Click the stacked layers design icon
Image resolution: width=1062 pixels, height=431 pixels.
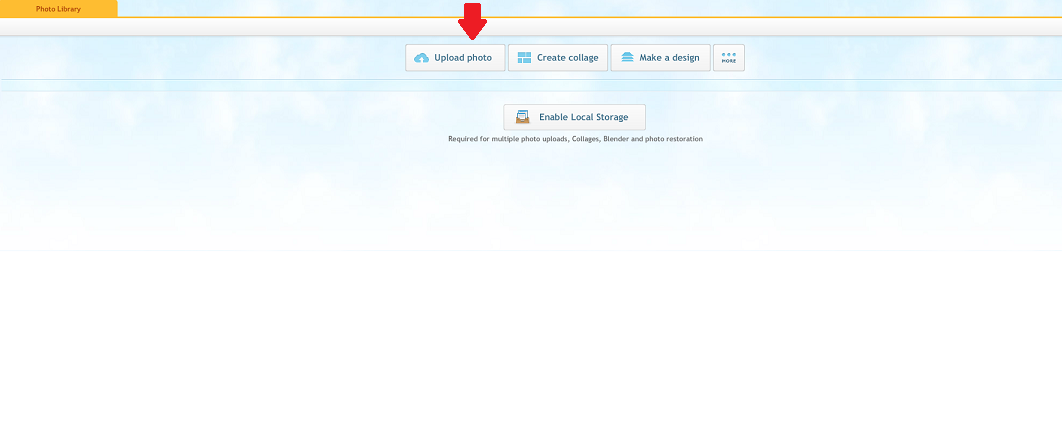[x=627, y=58]
